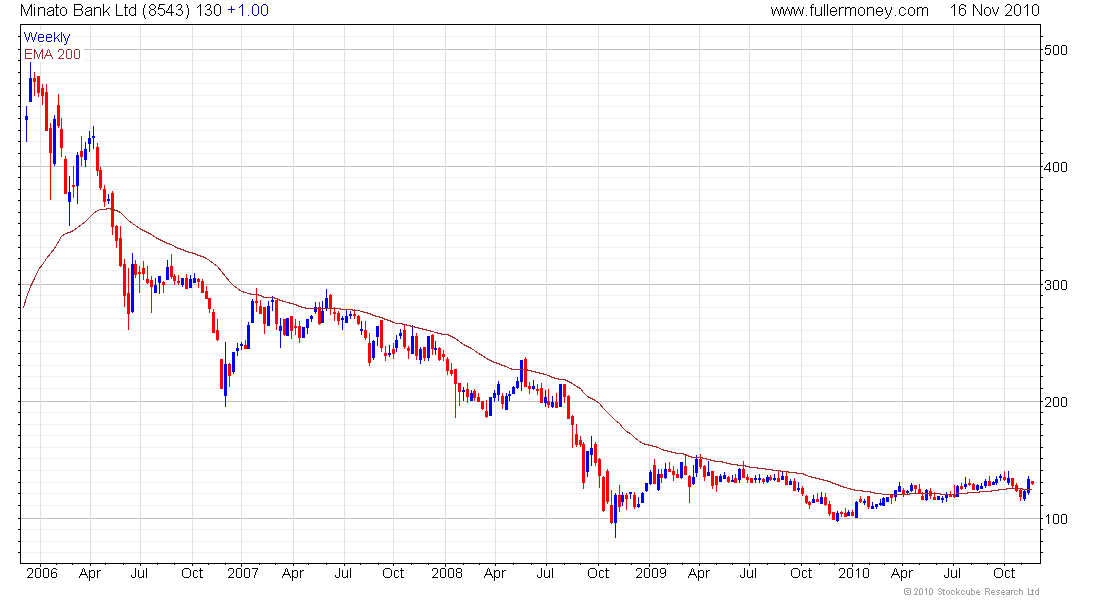
Task: Click the change value '+1.00'
Action: (x=248, y=11)
